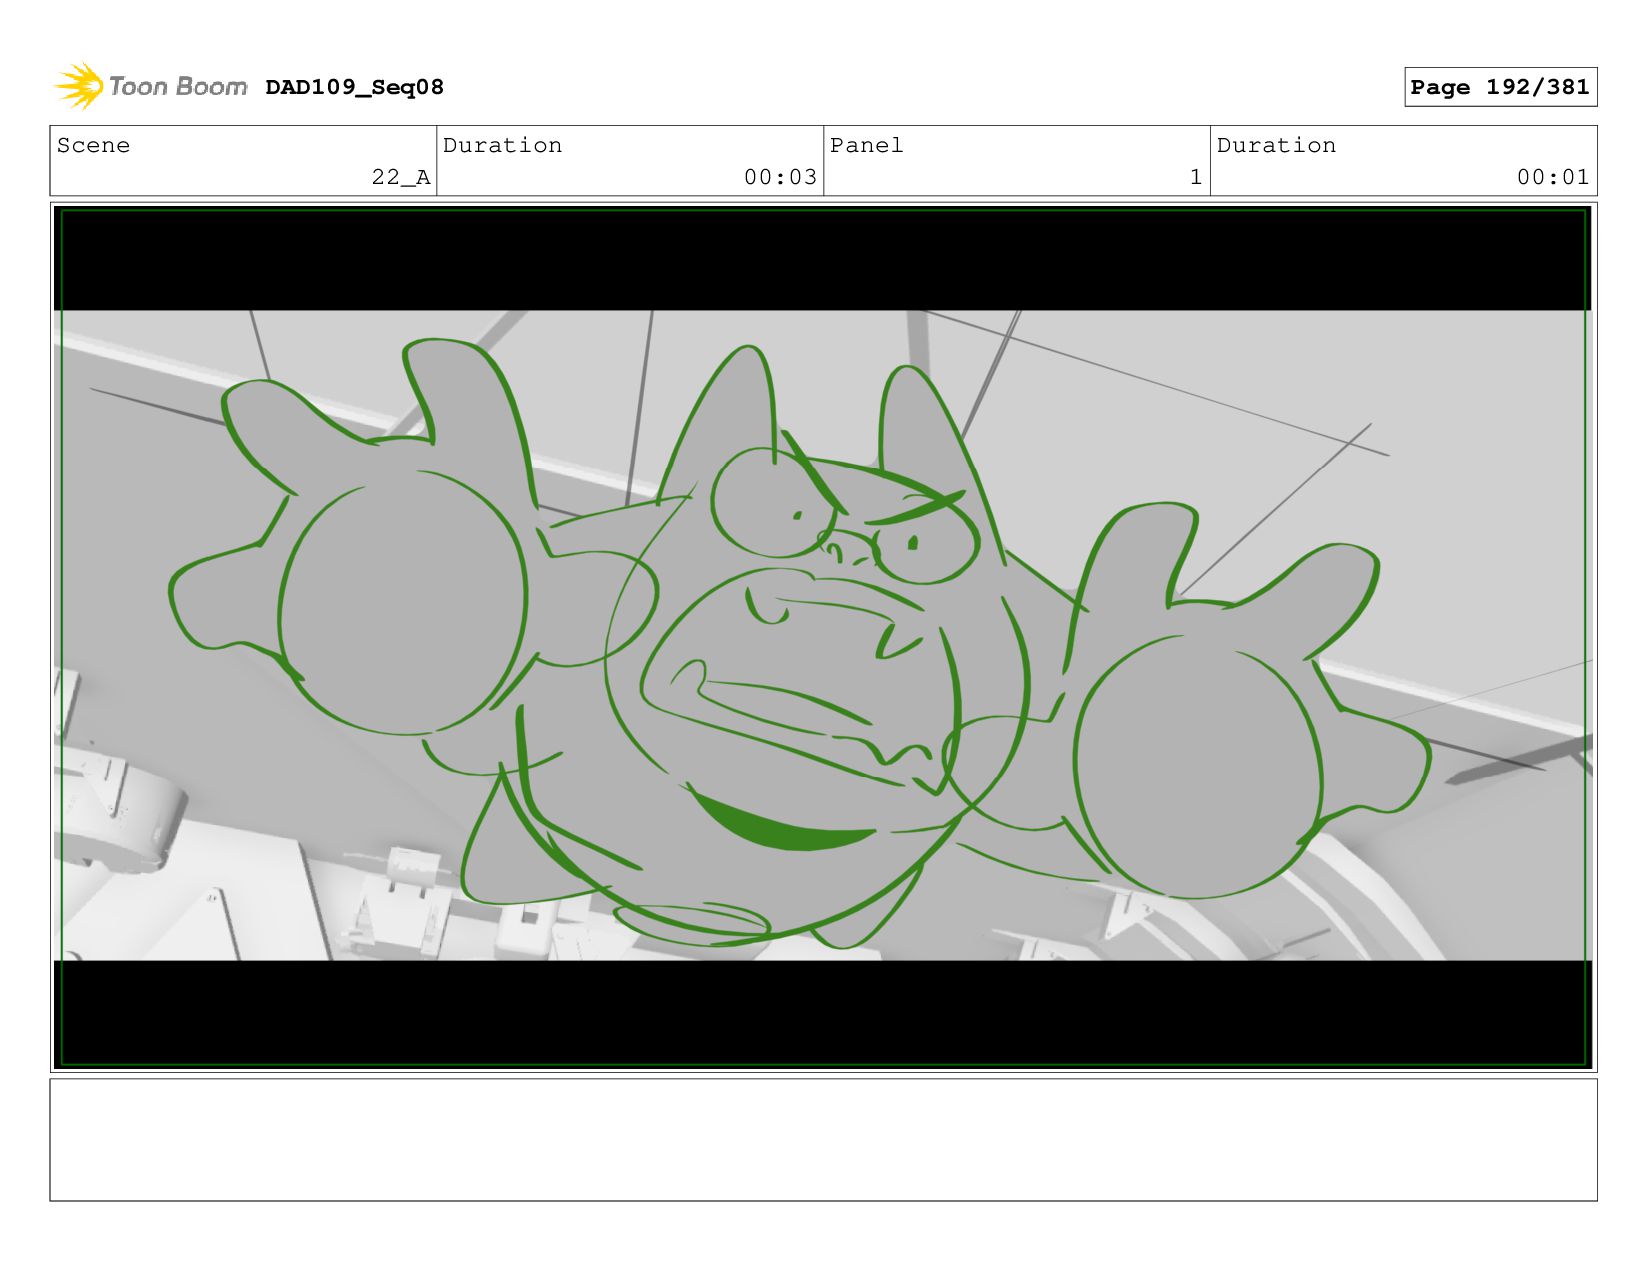Click scene number 22_A
The height and width of the screenshot is (1276, 1648).
click(x=400, y=177)
